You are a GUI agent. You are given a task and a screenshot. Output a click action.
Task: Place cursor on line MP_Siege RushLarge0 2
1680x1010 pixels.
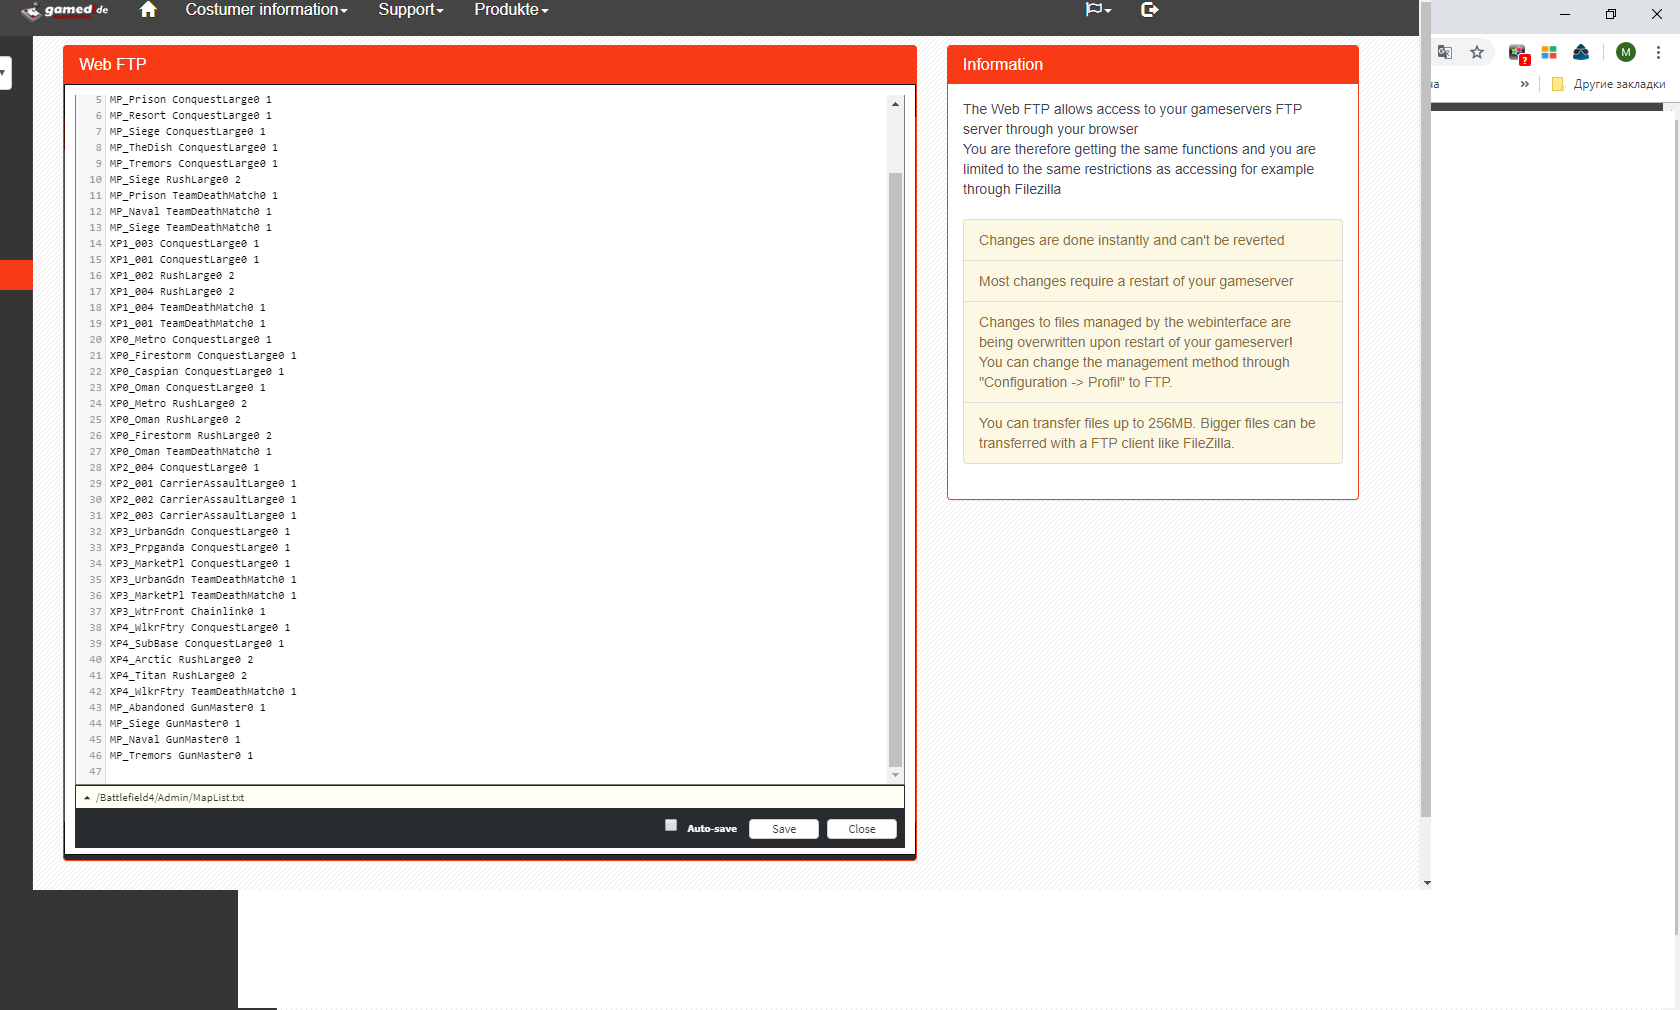[175, 180]
